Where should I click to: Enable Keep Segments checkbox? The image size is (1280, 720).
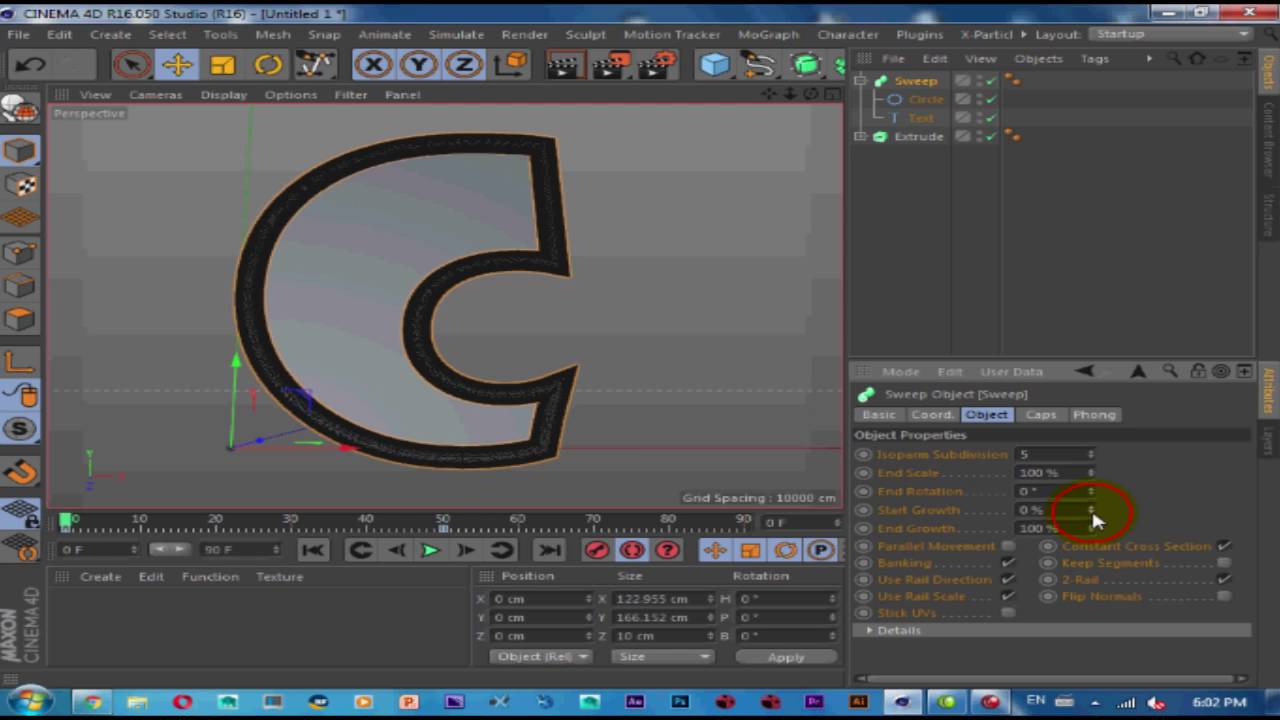1224,563
